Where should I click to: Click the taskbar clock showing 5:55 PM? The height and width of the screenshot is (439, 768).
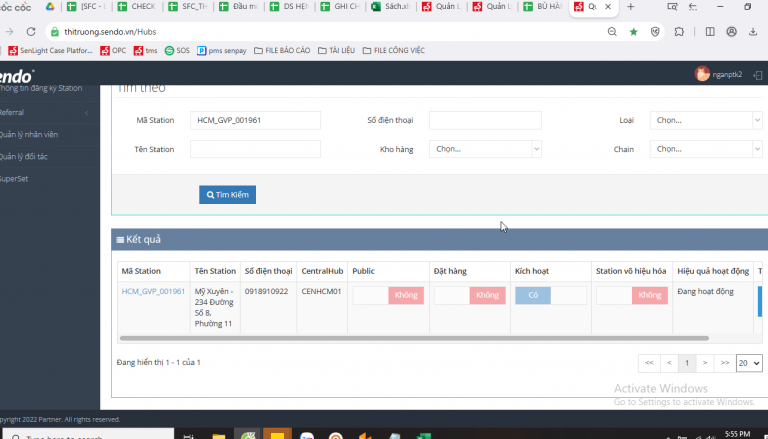pyautogui.click(x=738, y=434)
